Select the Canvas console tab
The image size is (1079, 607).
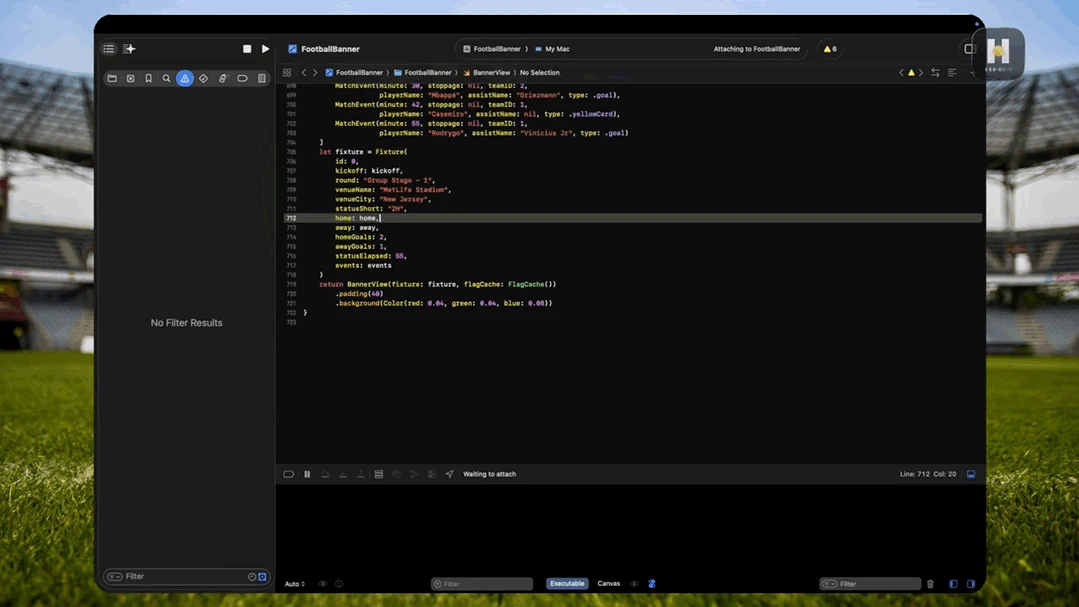click(x=608, y=584)
